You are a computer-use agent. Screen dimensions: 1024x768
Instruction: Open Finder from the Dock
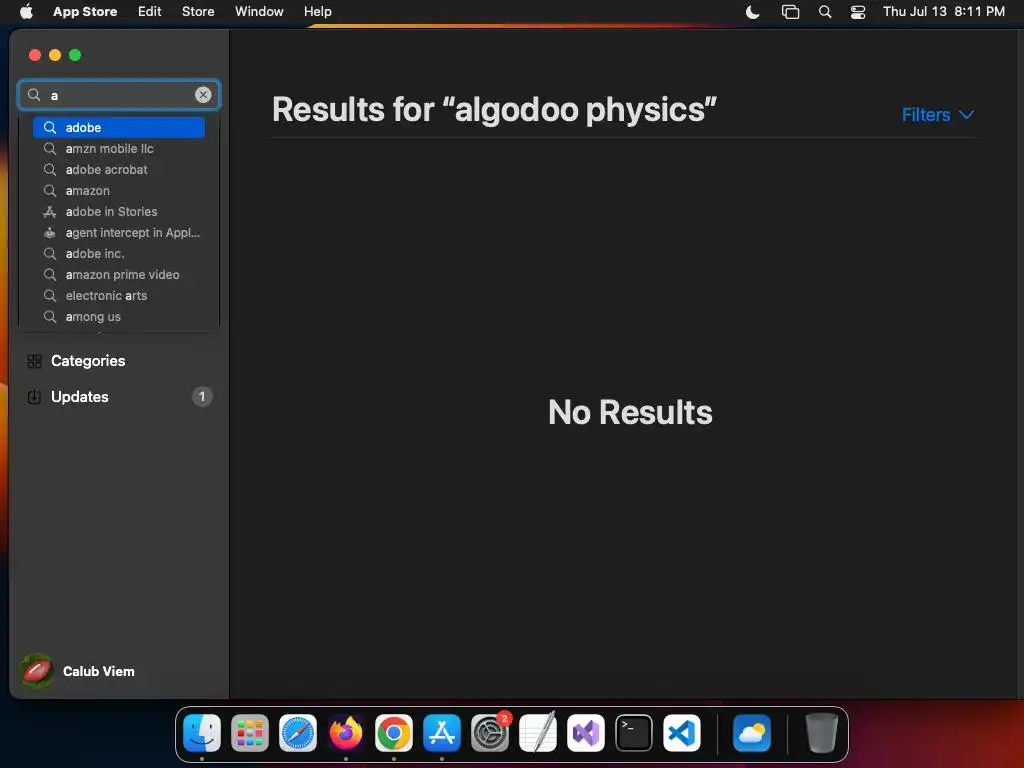202,733
